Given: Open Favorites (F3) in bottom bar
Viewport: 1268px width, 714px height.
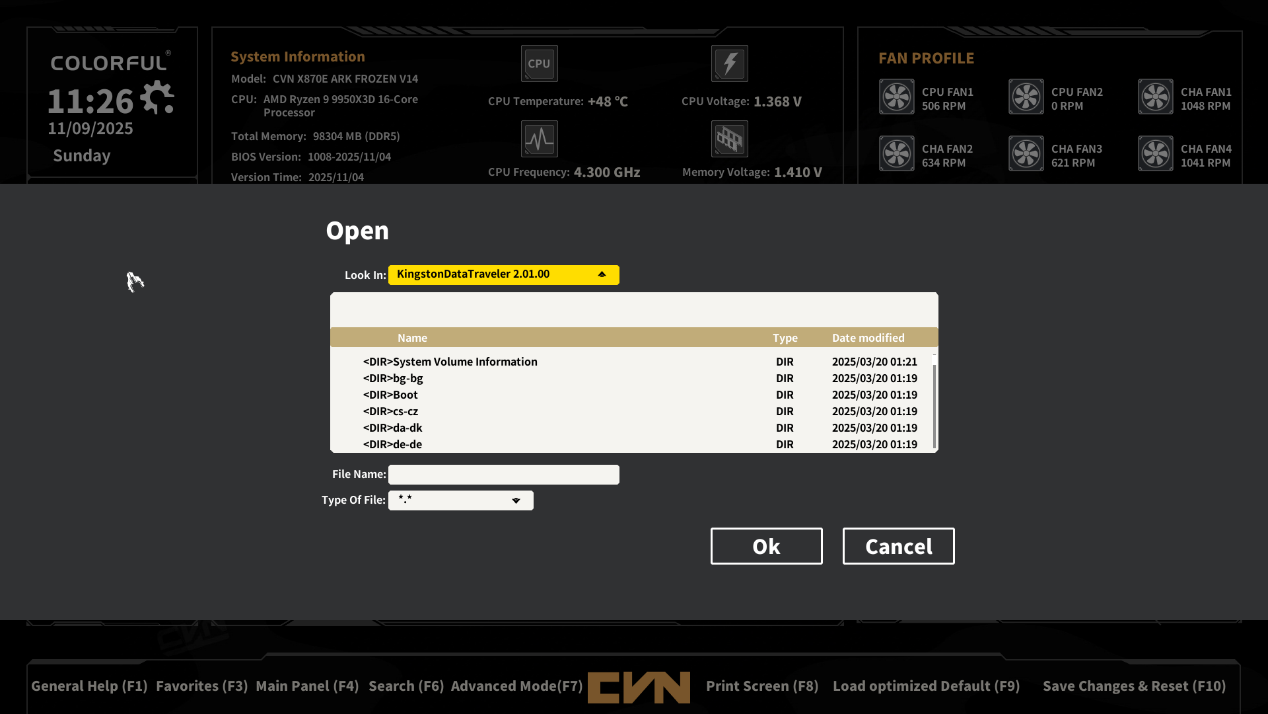Looking at the screenshot, I should pos(201,686).
